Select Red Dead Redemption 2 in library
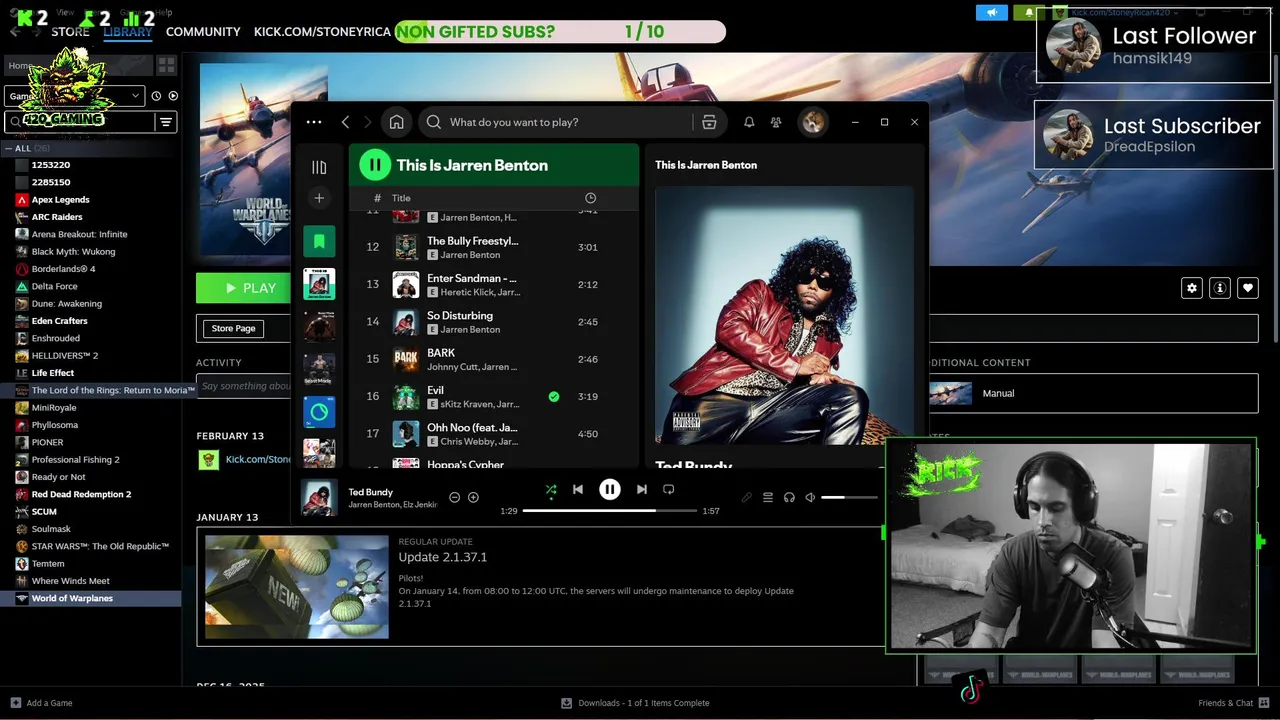The height and width of the screenshot is (720, 1280). [x=81, y=494]
